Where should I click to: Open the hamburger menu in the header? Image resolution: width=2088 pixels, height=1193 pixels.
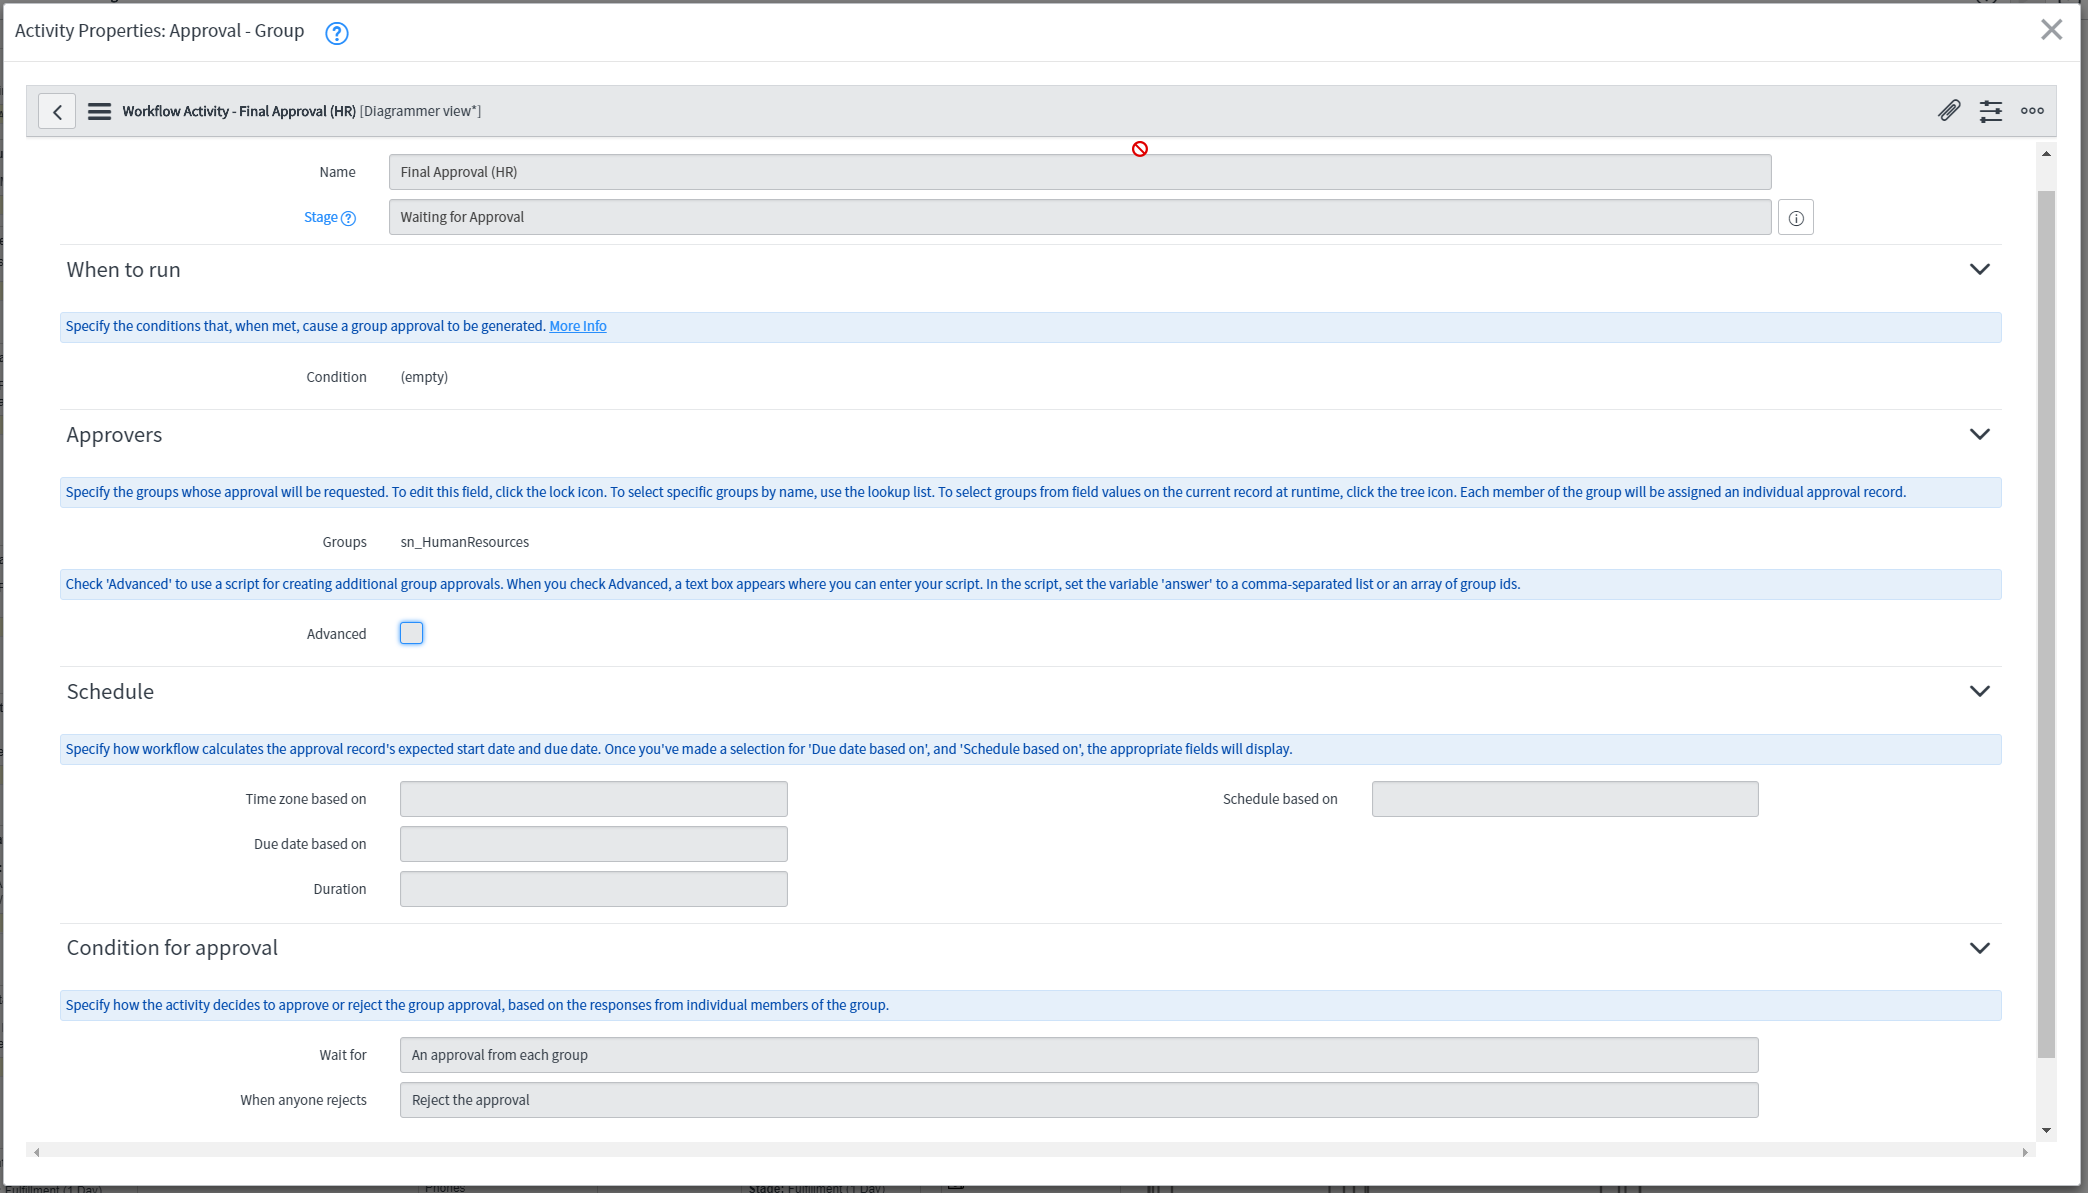tap(99, 111)
